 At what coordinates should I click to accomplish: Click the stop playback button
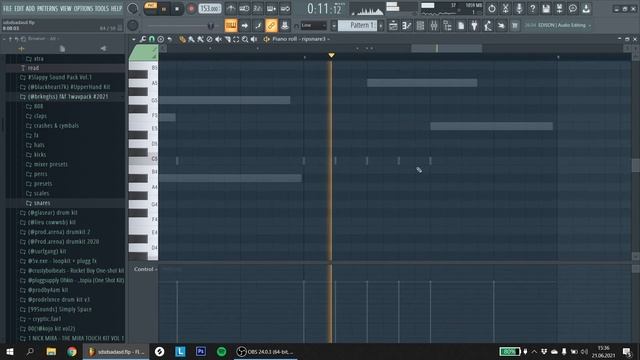point(177,9)
